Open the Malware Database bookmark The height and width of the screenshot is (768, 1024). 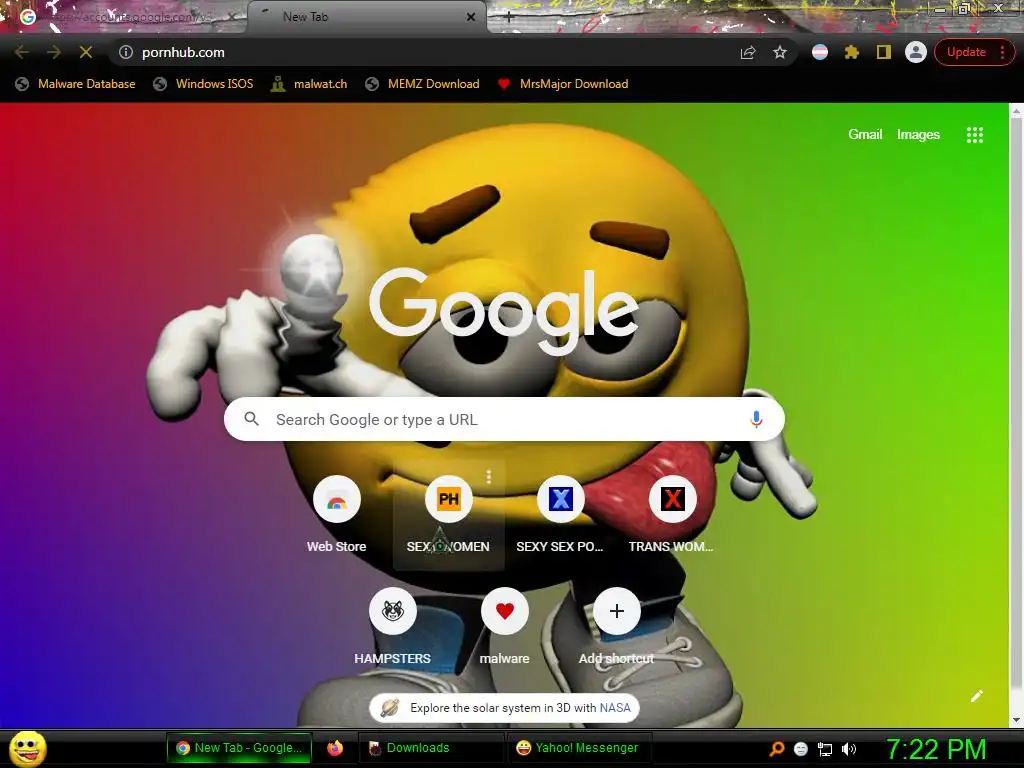pos(76,84)
